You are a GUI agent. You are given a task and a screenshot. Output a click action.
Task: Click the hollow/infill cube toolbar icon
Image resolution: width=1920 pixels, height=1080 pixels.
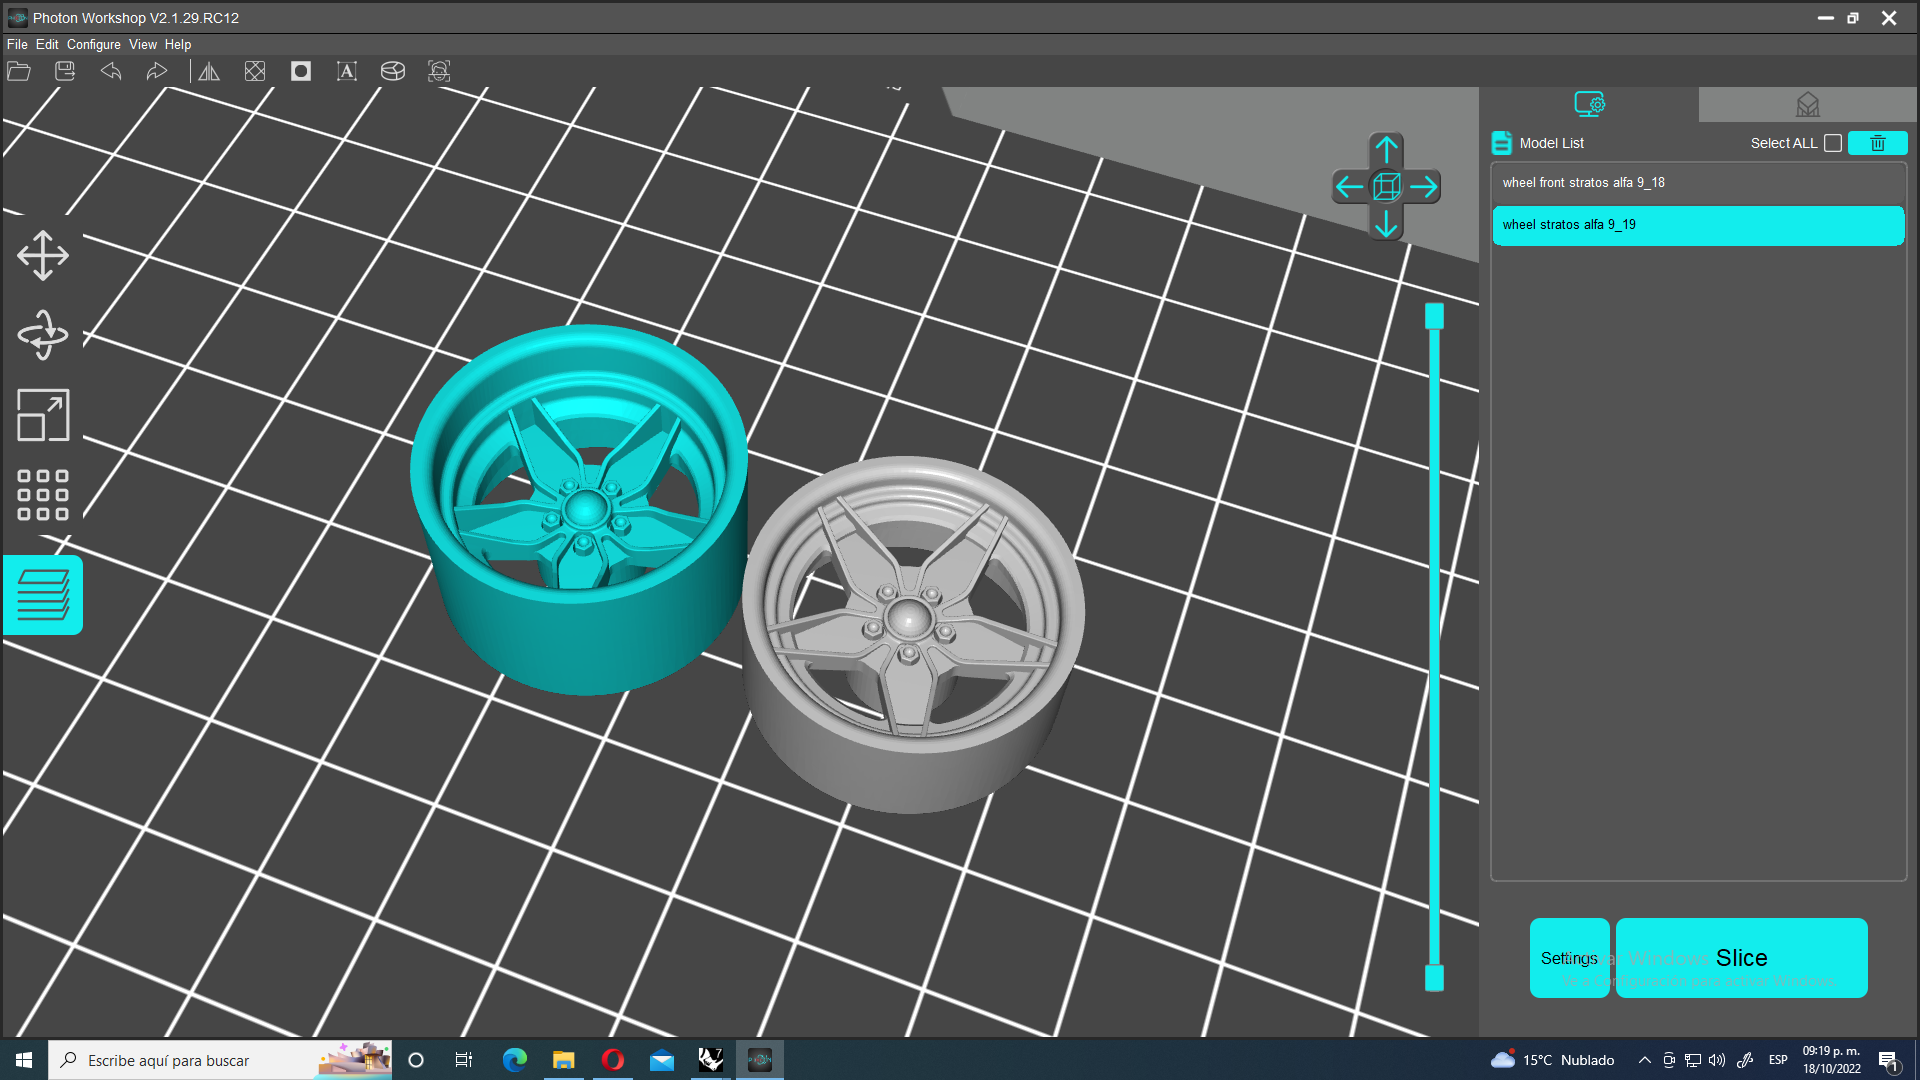[x=255, y=71]
